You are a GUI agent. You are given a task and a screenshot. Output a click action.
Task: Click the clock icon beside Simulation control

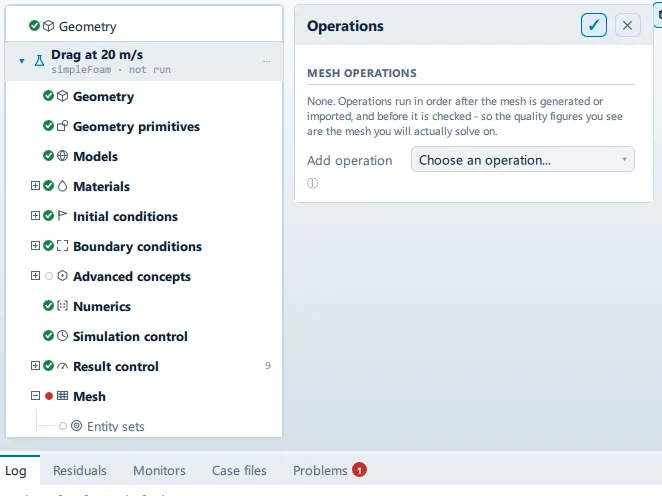pyautogui.click(x=62, y=336)
